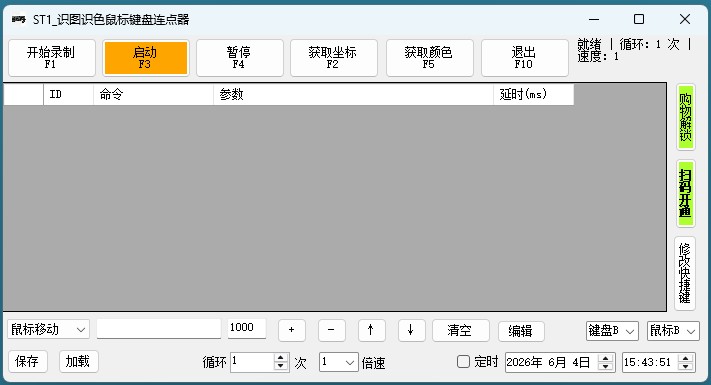Open the 鼠标B dropdown
The image size is (711, 385).
(673, 331)
